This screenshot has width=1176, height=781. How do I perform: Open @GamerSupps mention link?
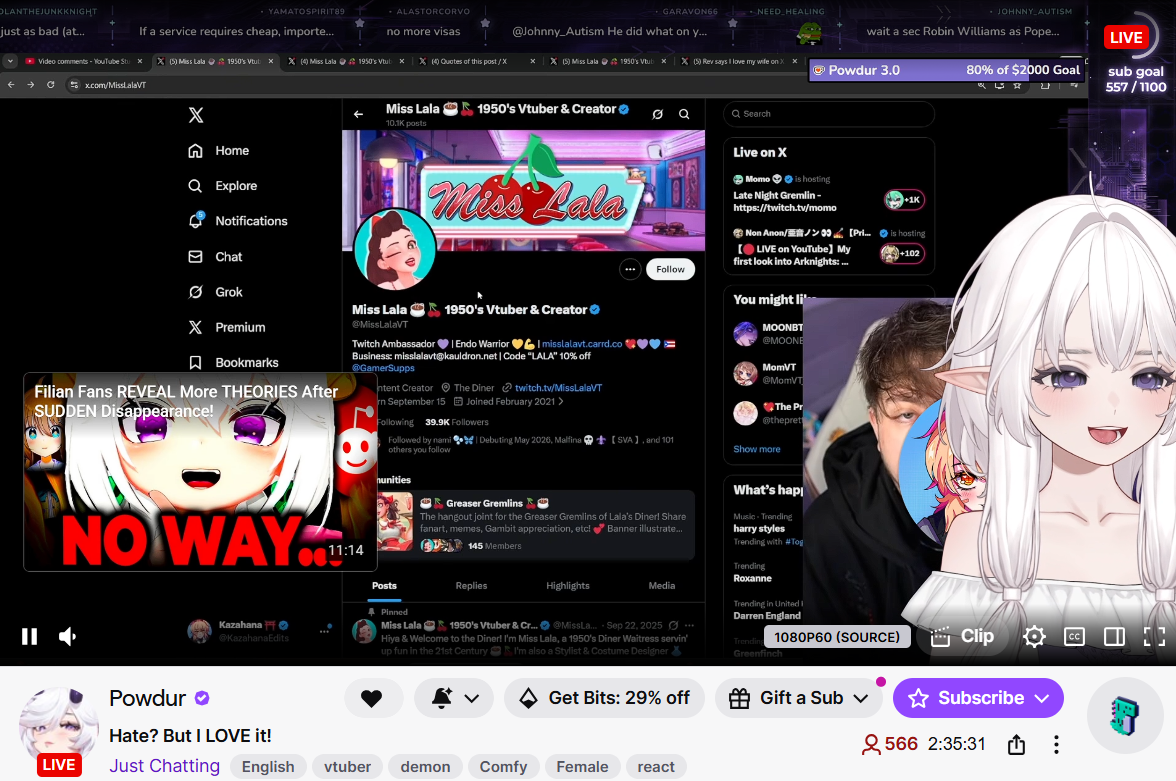pos(383,368)
